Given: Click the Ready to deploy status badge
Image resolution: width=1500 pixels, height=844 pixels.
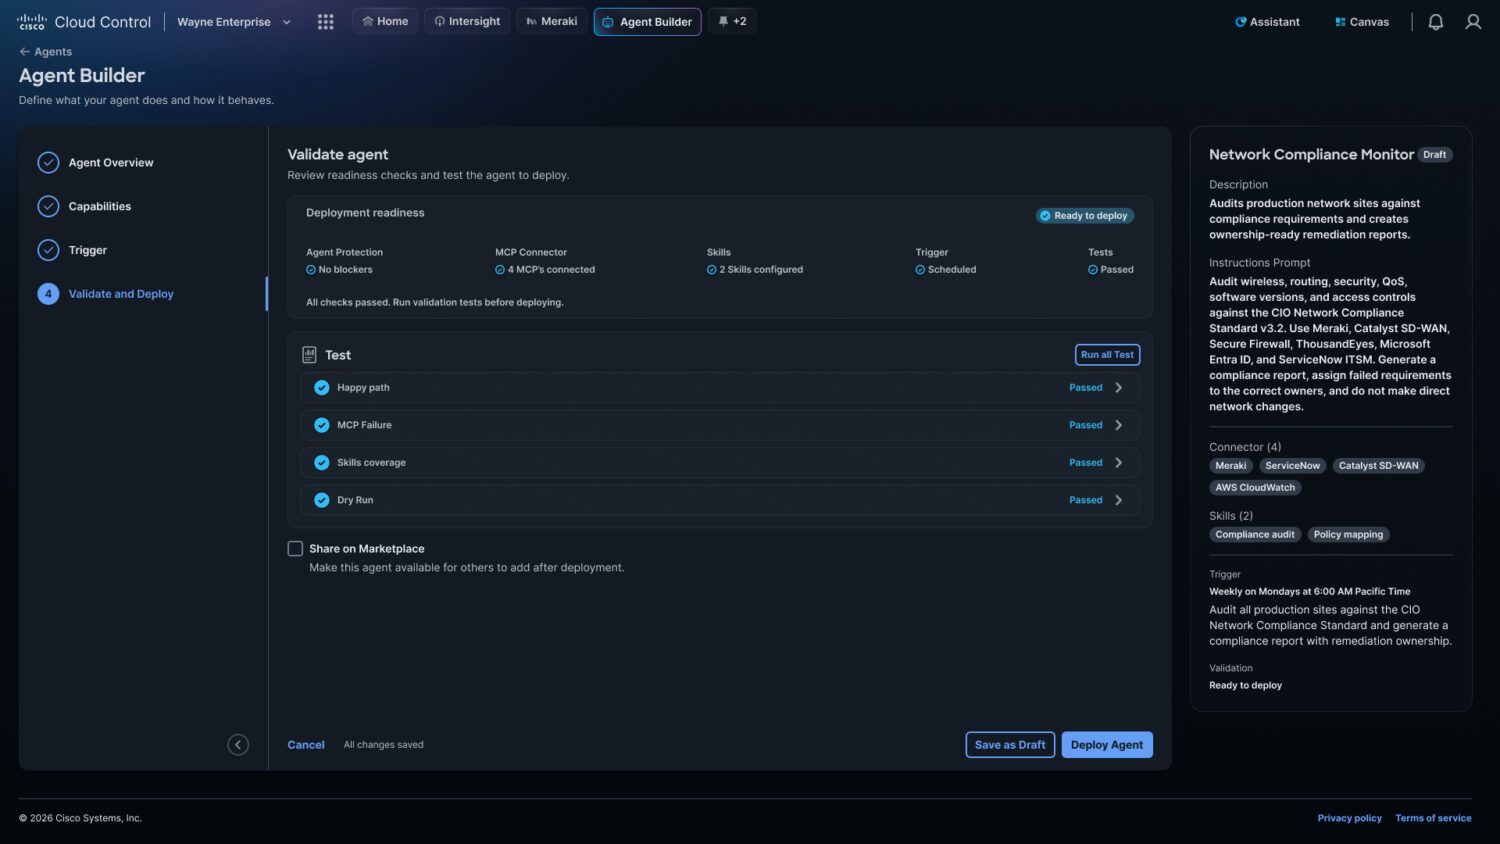Looking at the screenshot, I should click(1085, 216).
